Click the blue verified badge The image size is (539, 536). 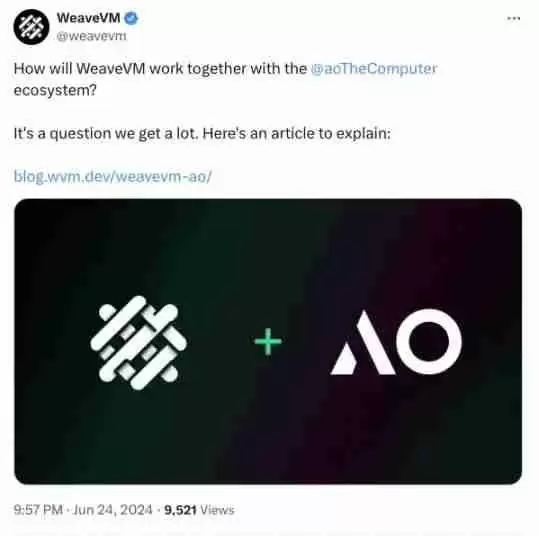click(x=131, y=18)
